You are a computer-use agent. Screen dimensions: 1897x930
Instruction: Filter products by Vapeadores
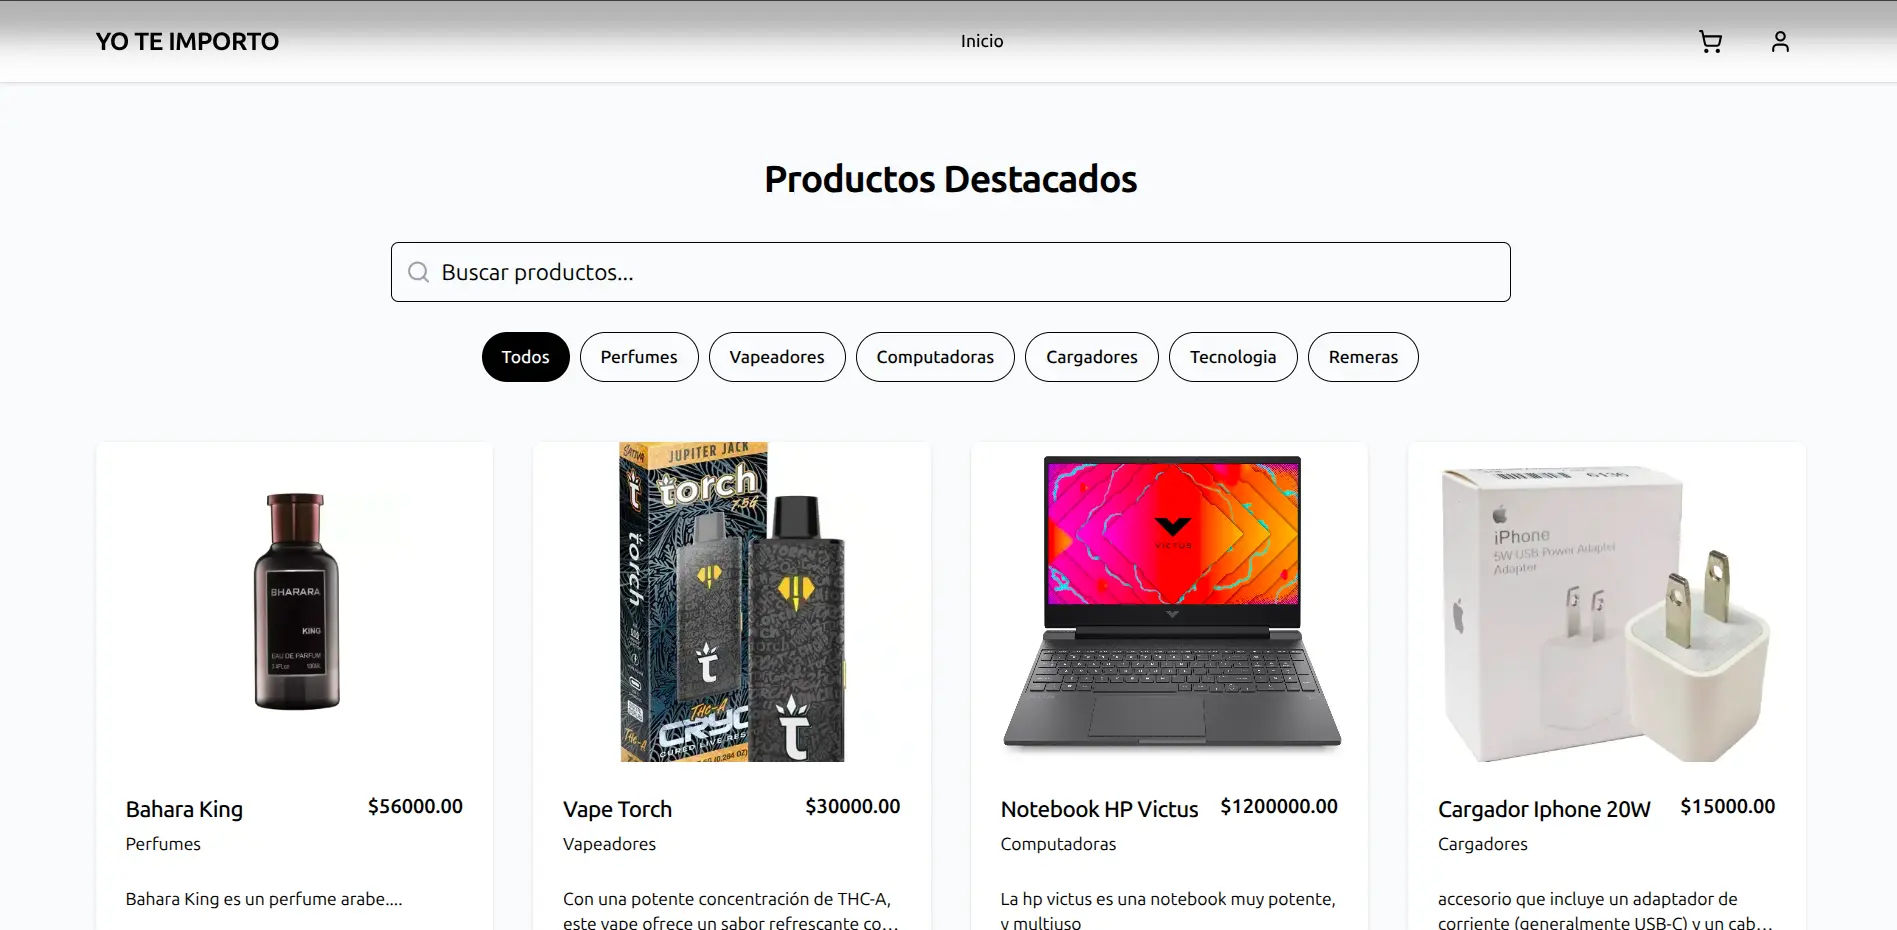[777, 357]
